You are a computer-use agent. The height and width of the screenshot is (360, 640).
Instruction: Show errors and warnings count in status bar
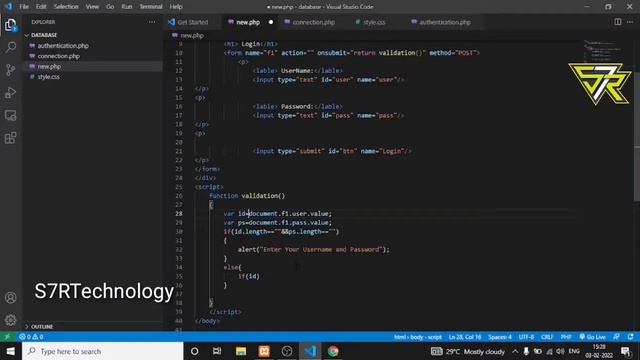pyautogui.click(x=31, y=337)
